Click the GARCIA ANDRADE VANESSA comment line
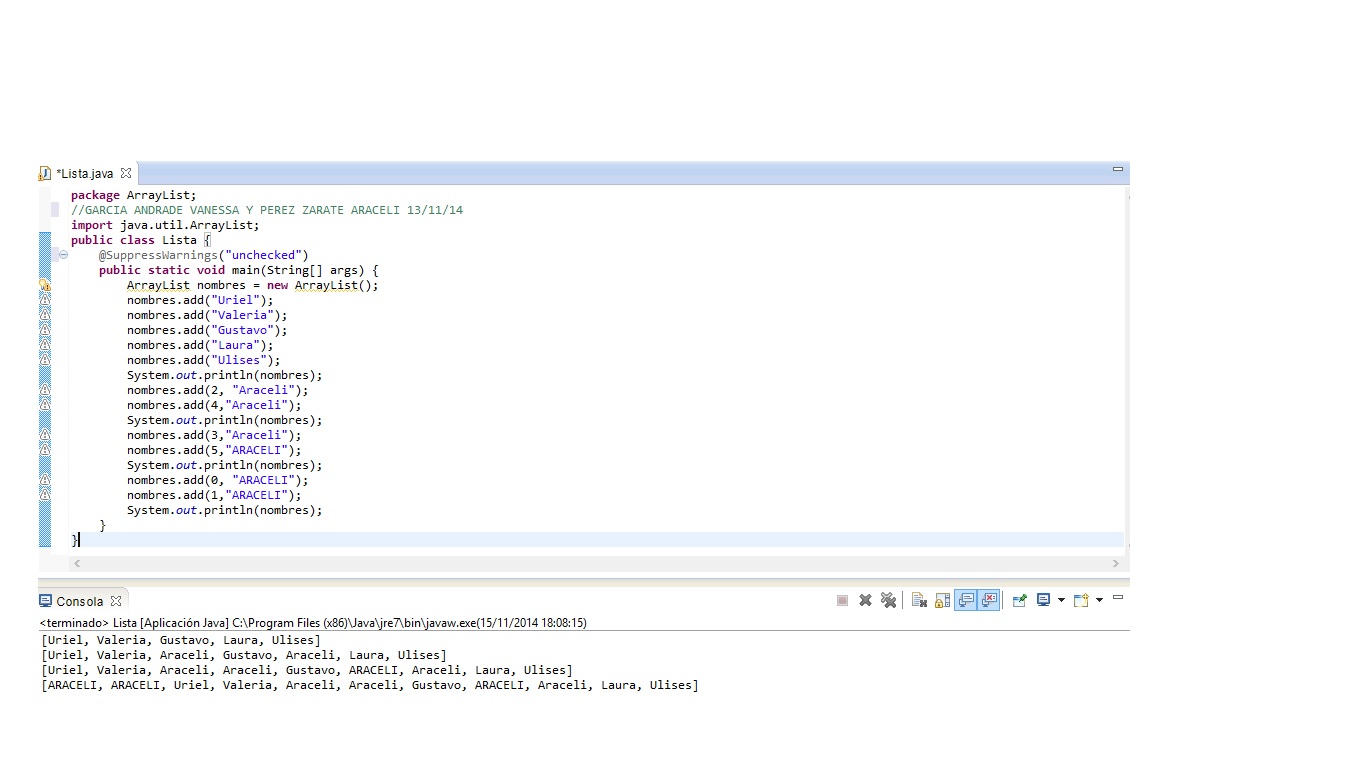 click(267, 210)
